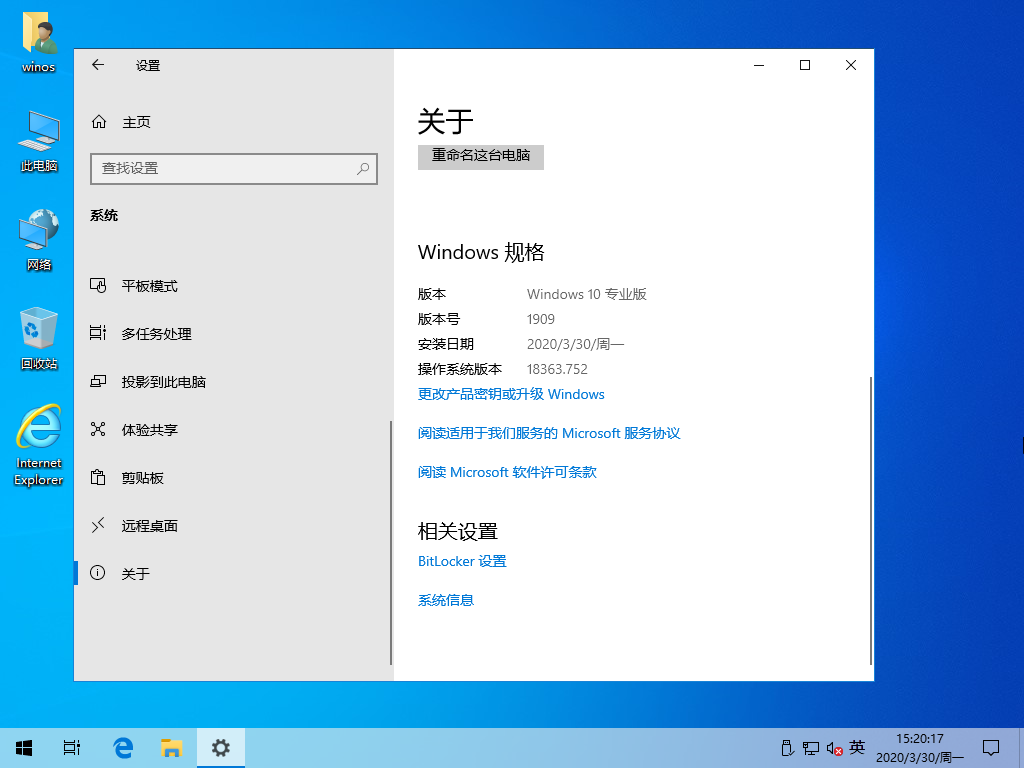Select the 投影到此电脑 projection icon
Screen dimensions: 1024x768
[x=98, y=381]
